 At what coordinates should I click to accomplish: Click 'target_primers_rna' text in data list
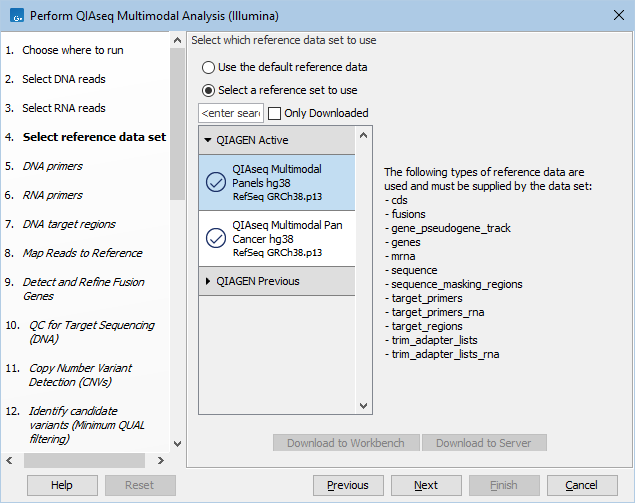tap(438, 312)
